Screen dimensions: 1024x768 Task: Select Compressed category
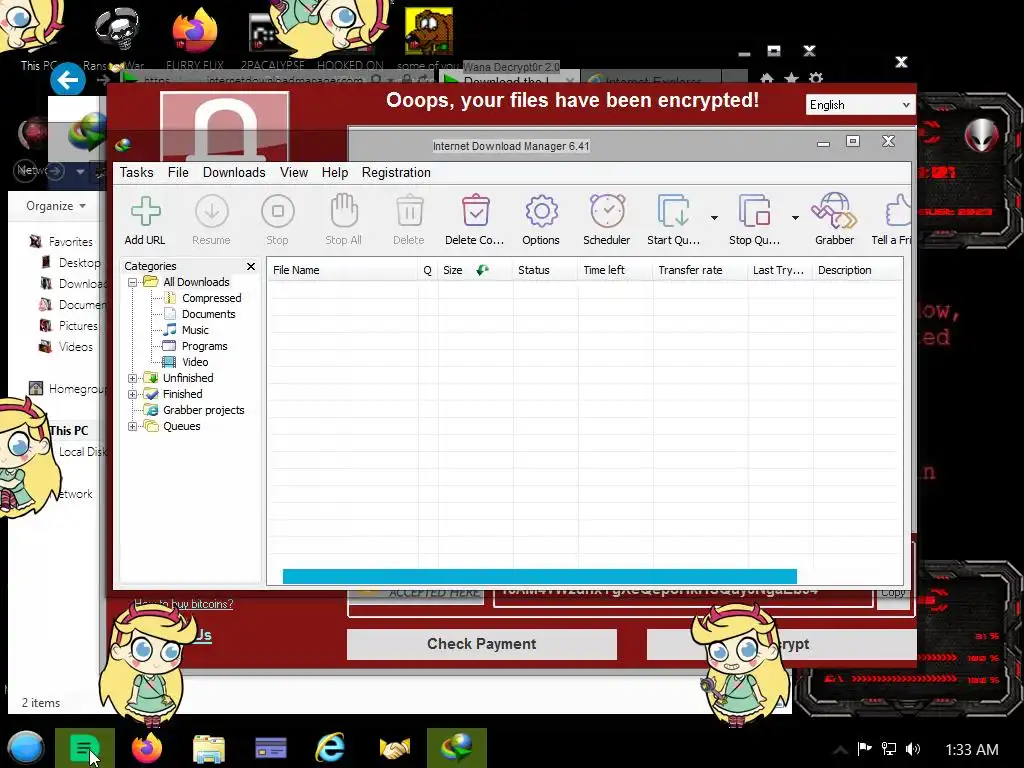[211, 298]
